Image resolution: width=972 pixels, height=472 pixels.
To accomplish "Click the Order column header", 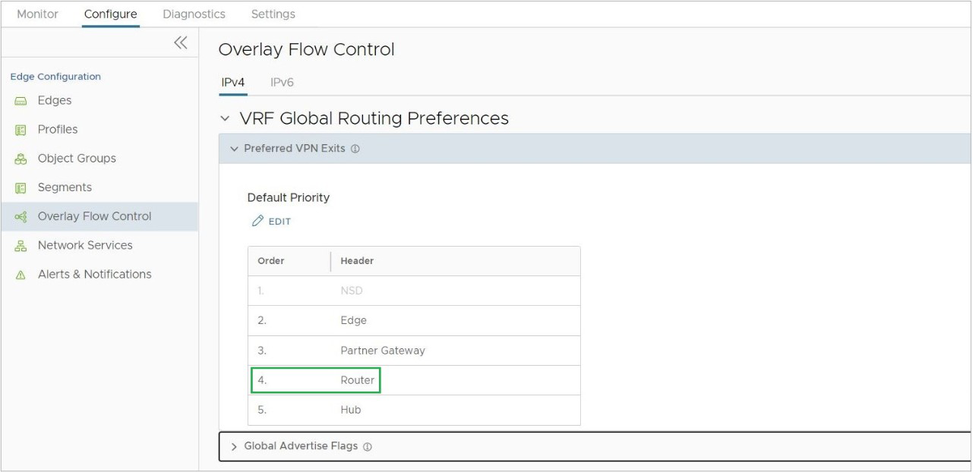I will [271, 261].
